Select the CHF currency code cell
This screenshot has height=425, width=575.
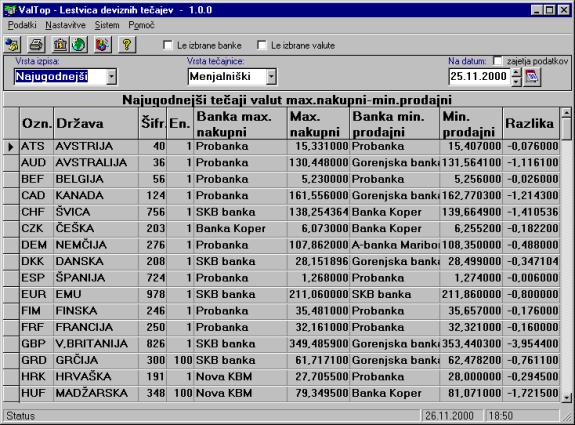coord(37,212)
